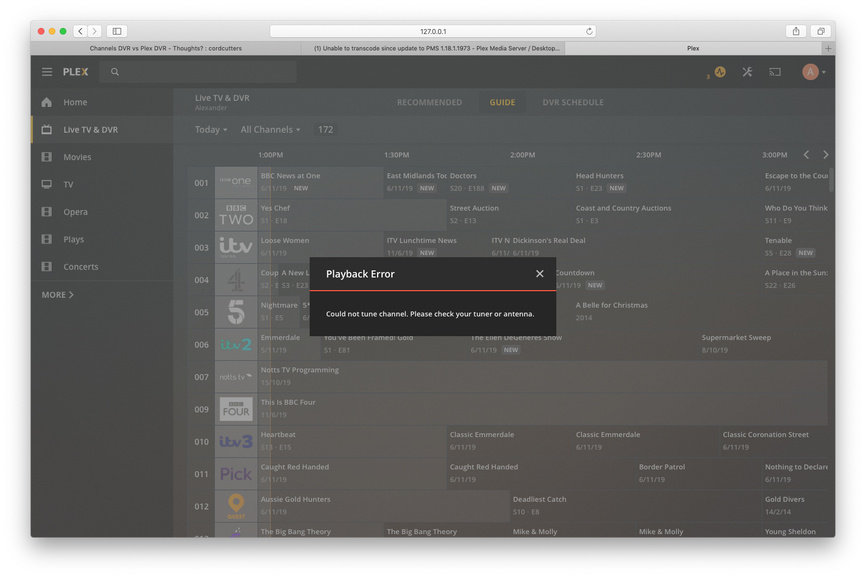Screen dimensions: 866x578
Task: Open the Opera library
Action: (x=102, y=212)
